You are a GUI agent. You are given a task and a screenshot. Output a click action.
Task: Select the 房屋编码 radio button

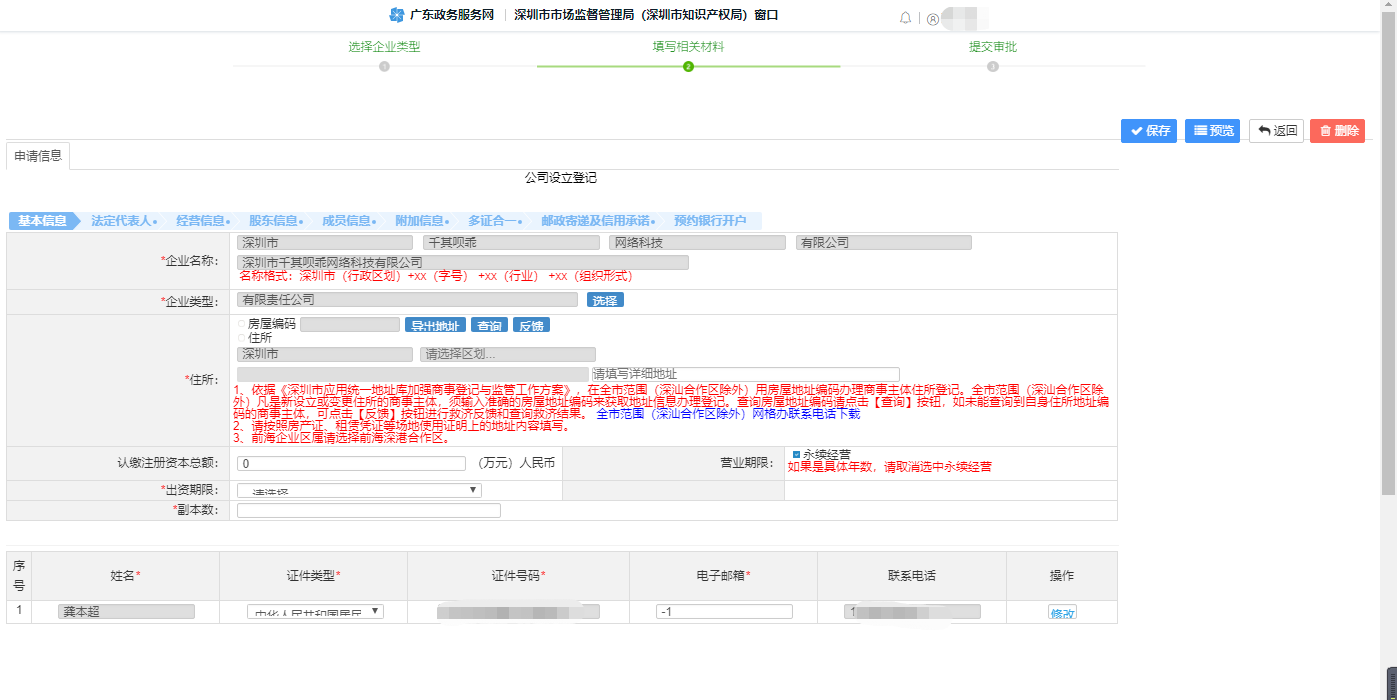click(240, 322)
